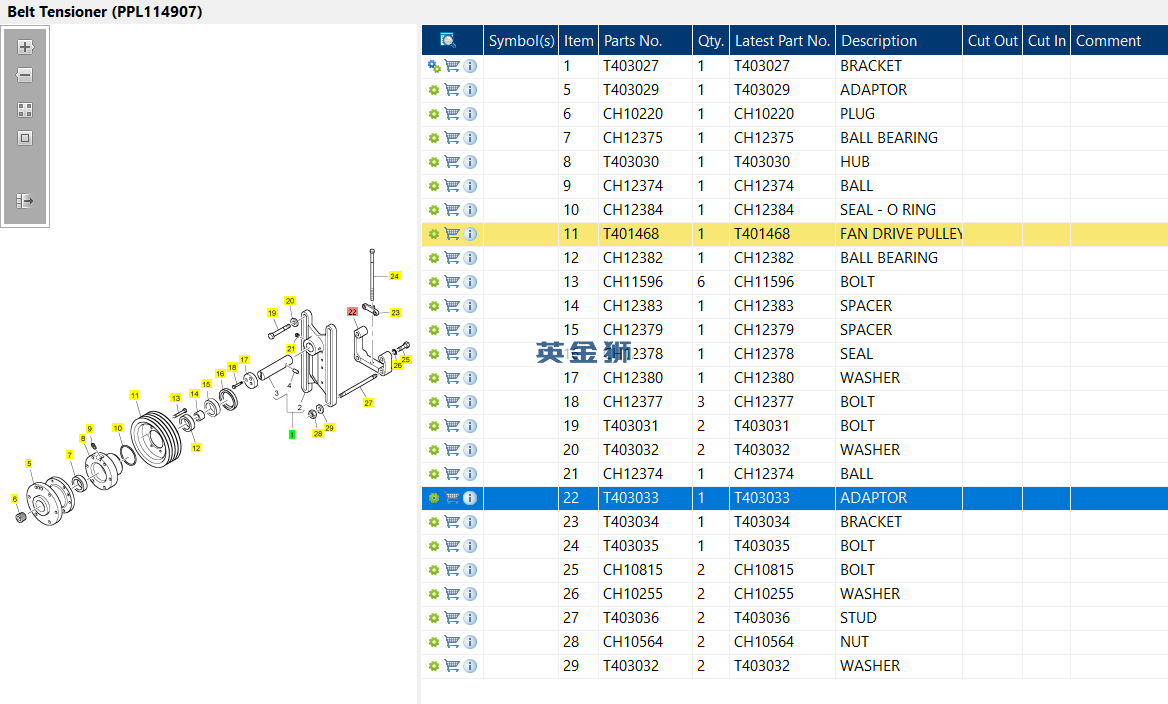Click gear icon for item 25 CH10815
This screenshot has width=1168, height=704.
click(x=434, y=570)
